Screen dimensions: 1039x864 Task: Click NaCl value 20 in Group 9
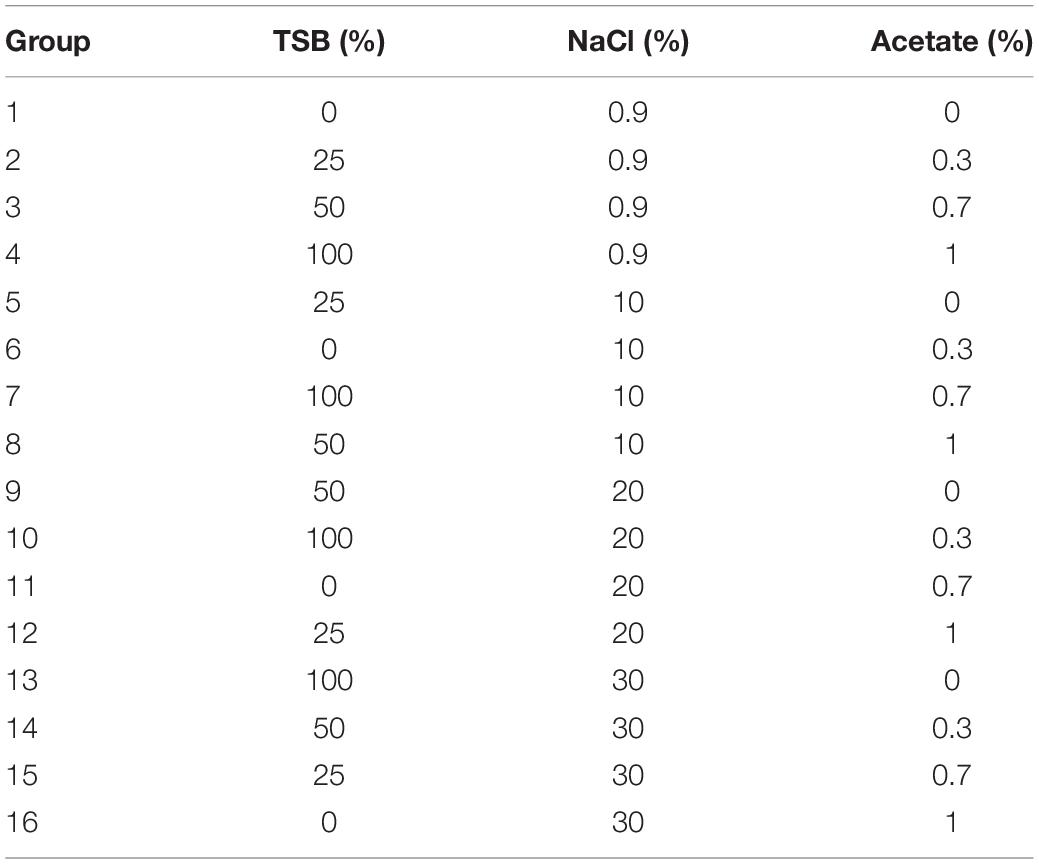coord(628,491)
